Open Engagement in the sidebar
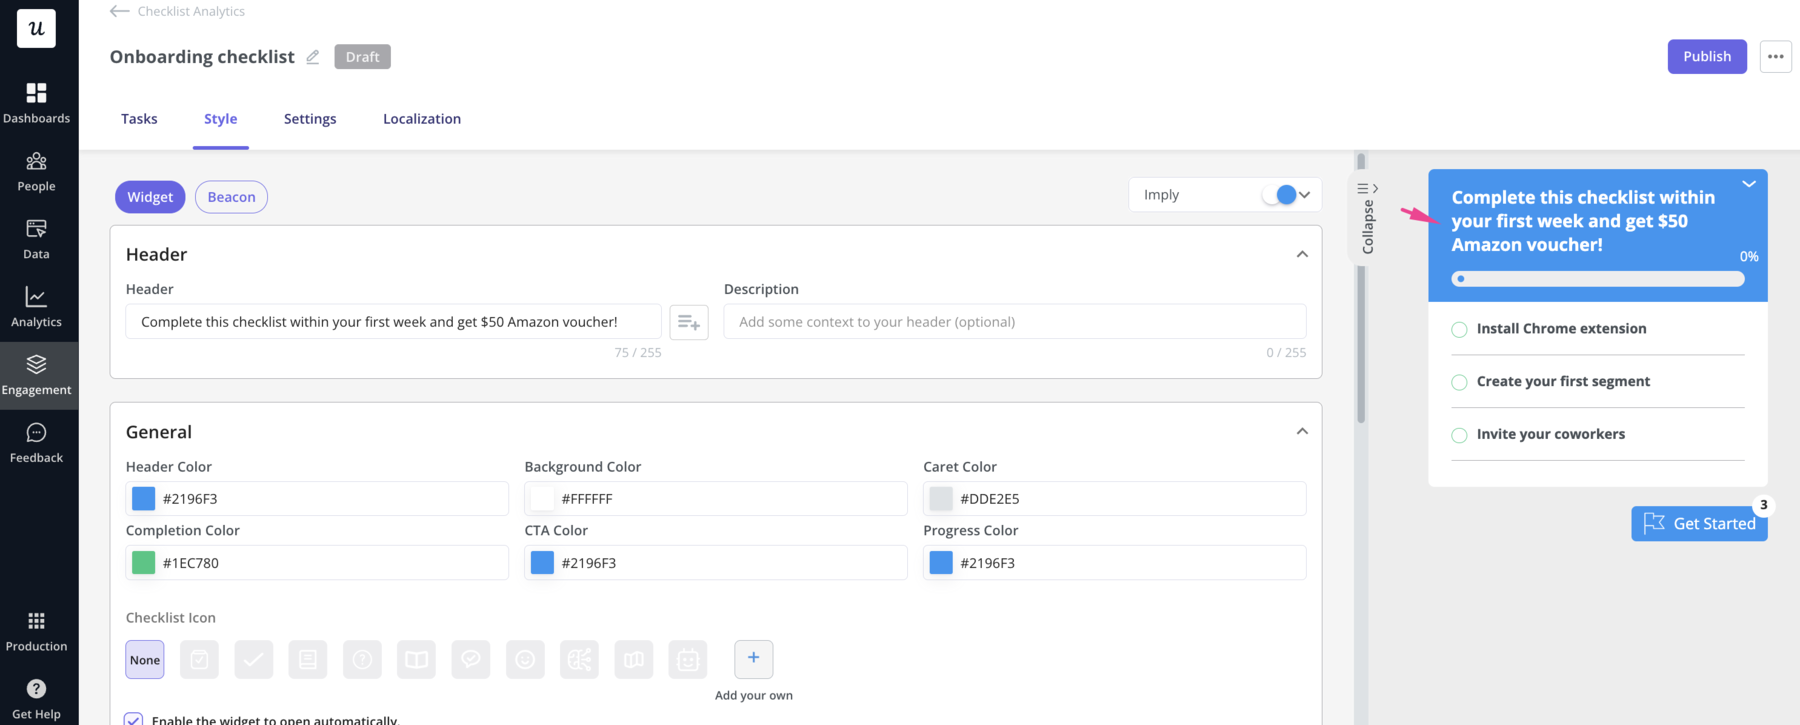 click(36, 375)
